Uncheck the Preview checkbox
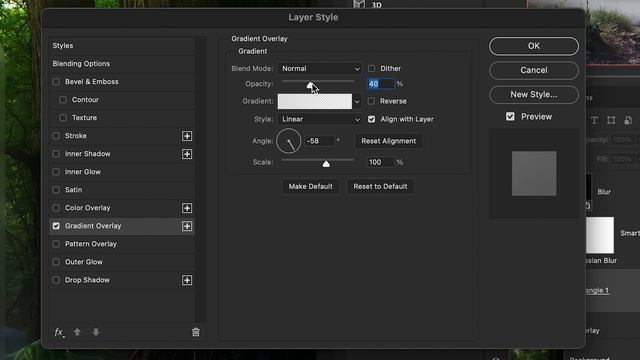Screen dimensions: 640x360 (510, 117)
